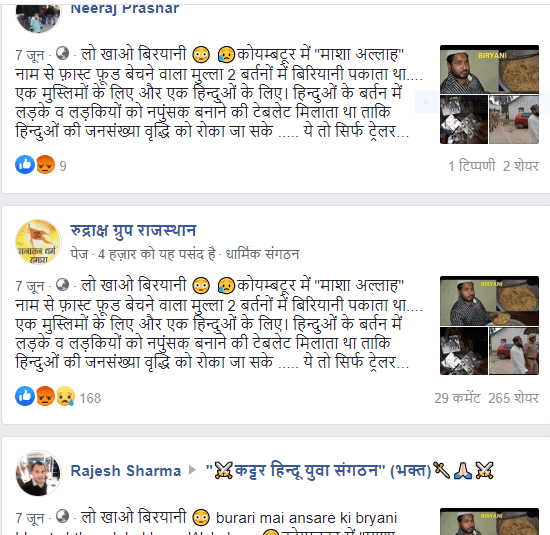550x535 pixels.
Task: Open the 29 कमेंट comments list
Action: click(457, 398)
